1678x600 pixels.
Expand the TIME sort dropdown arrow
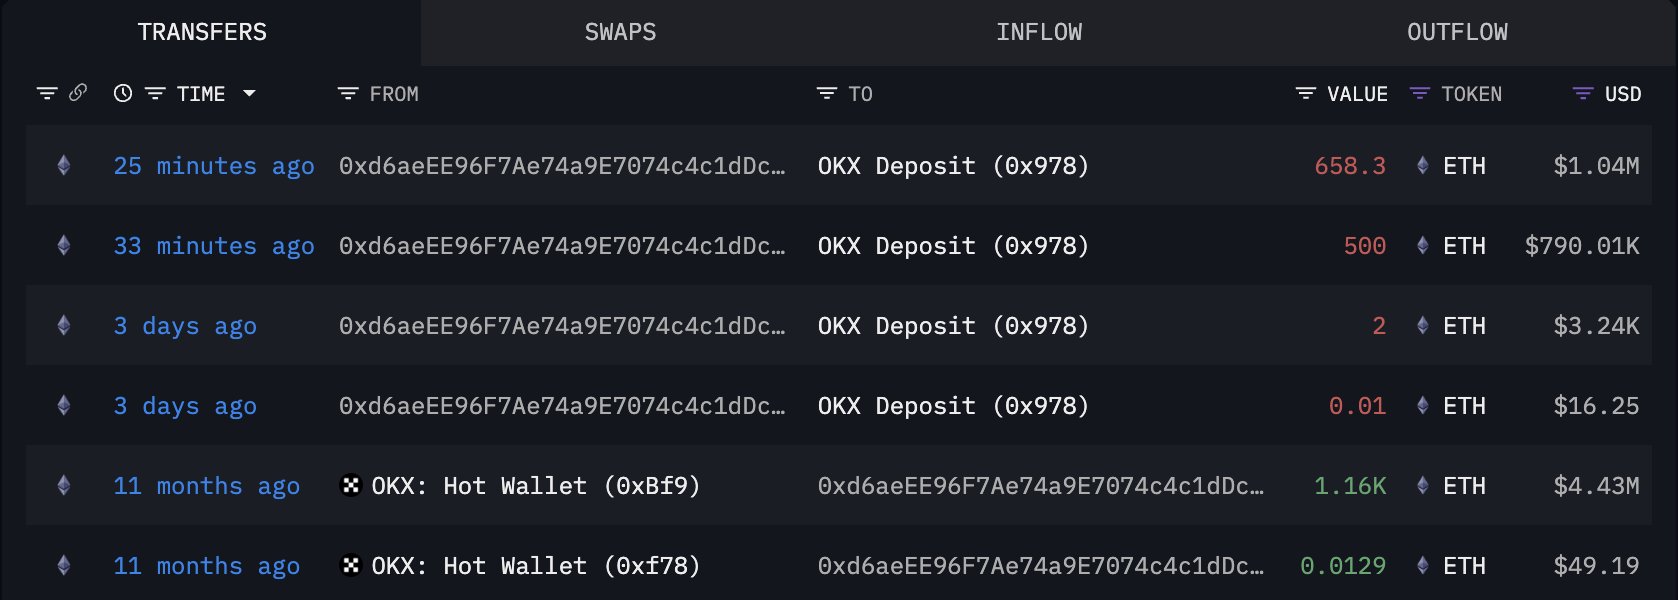coord(250,93)
